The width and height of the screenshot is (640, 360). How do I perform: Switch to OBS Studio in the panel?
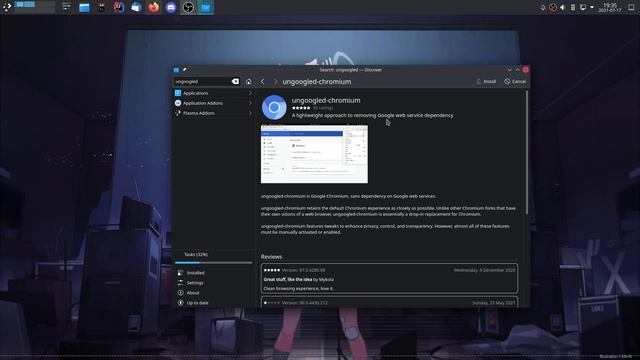[x=188, y=7]
